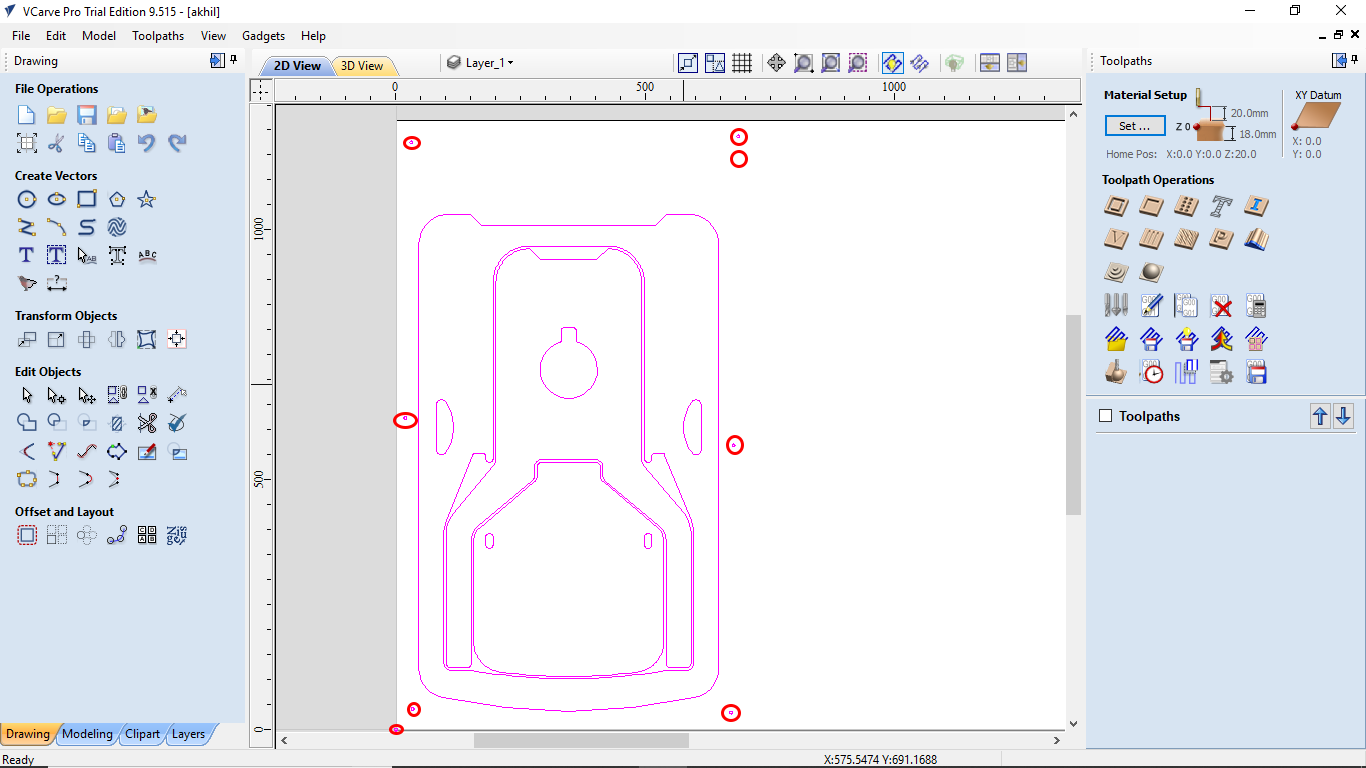Switch to the Clipart tab
Image resolution: width=1366 pixels, height=768 pixels.
point(142,734)
